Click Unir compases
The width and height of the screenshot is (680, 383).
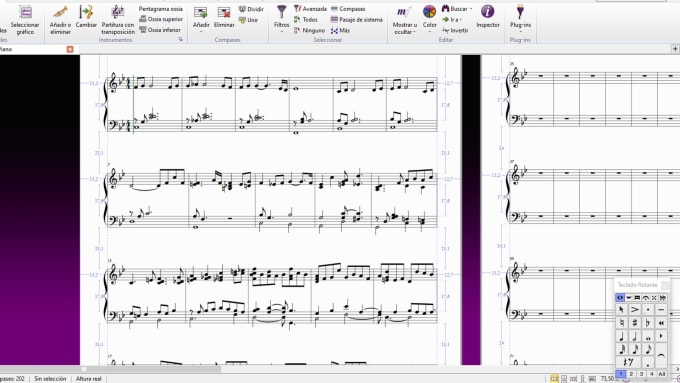click(x=248, y=20)
